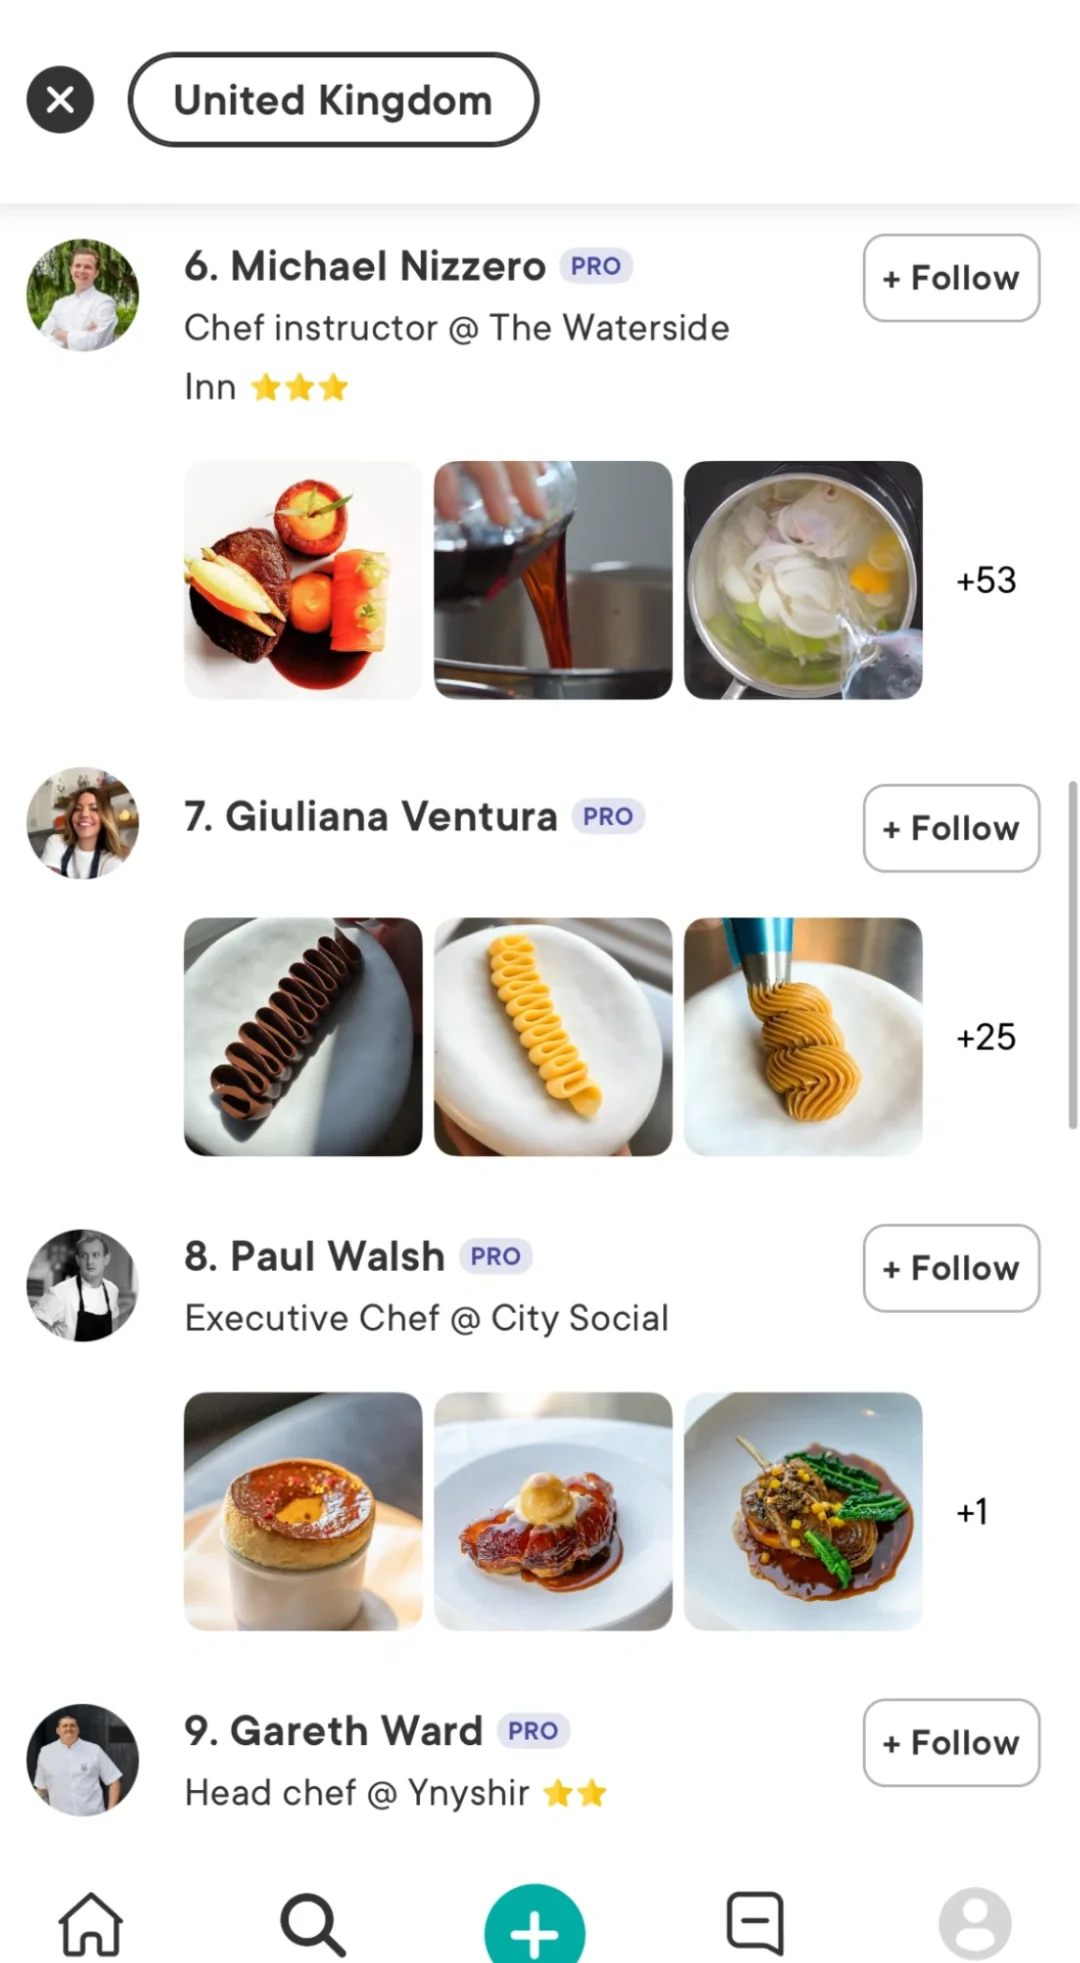Open the messages chat icon
Screen dimensions: 1080x1963
click(x=755, y=1922)
